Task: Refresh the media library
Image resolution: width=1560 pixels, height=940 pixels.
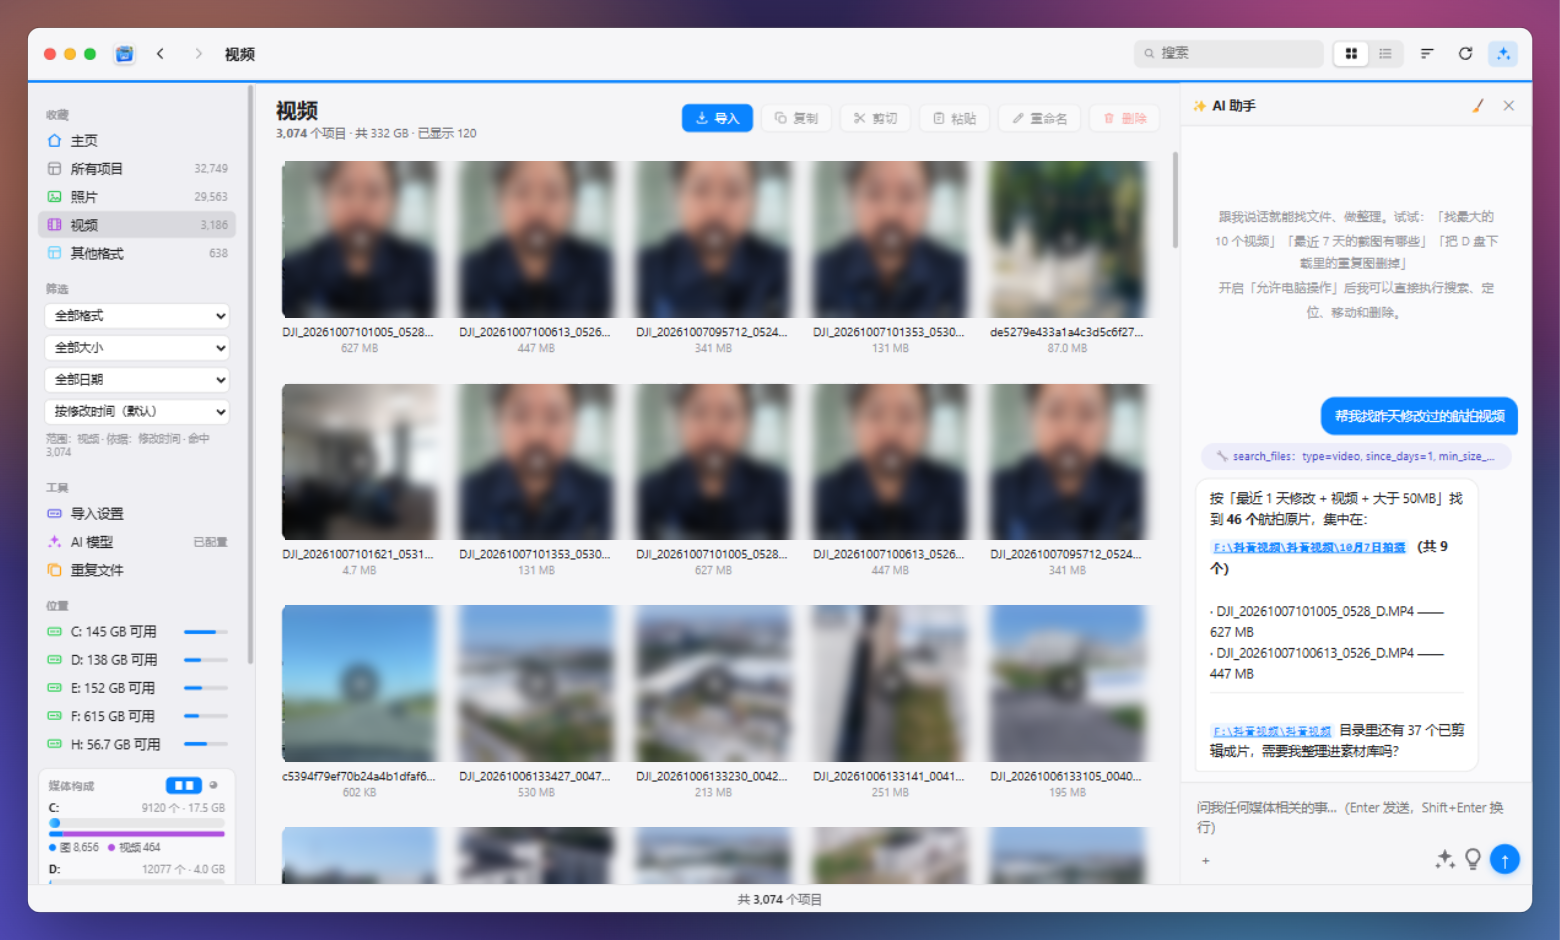Action: coord(1465,54)
